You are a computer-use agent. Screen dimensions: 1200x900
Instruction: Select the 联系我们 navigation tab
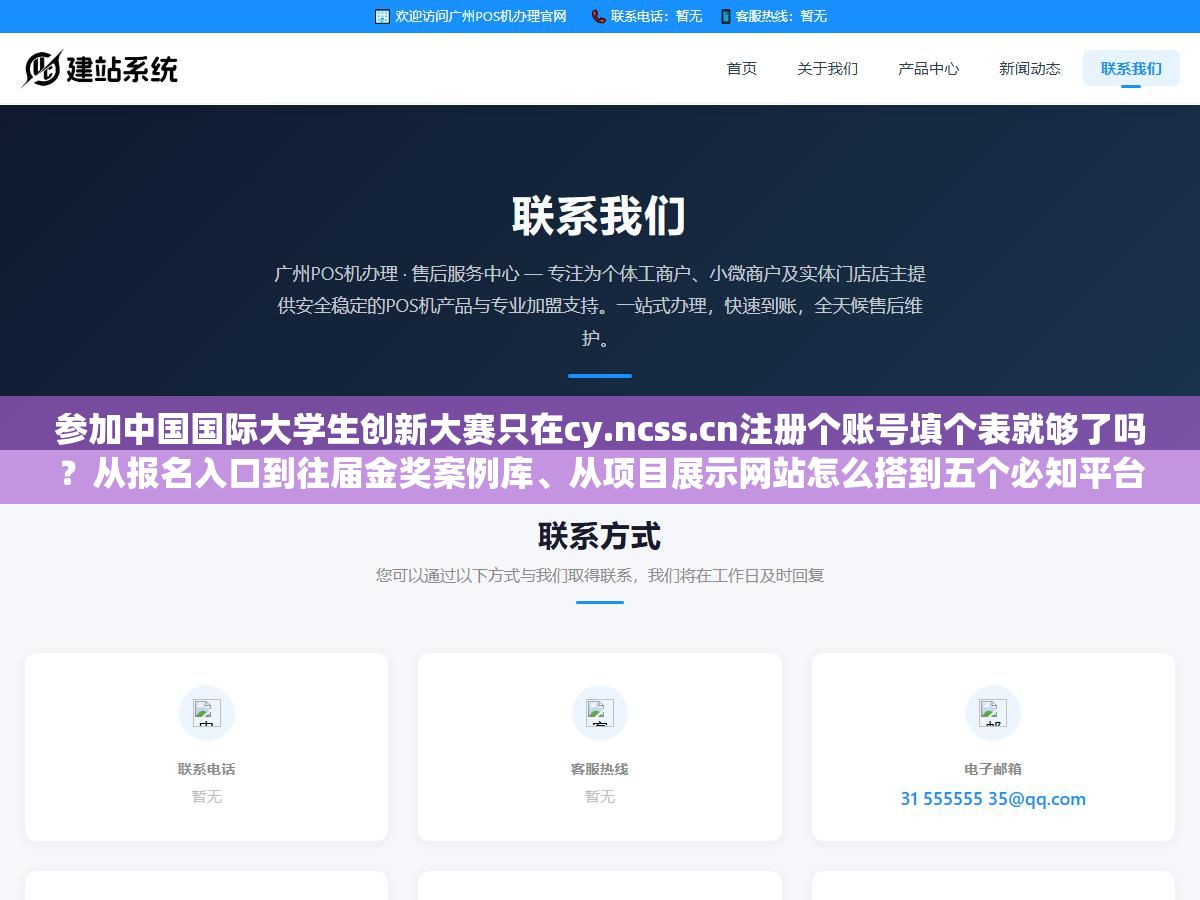1131,68
